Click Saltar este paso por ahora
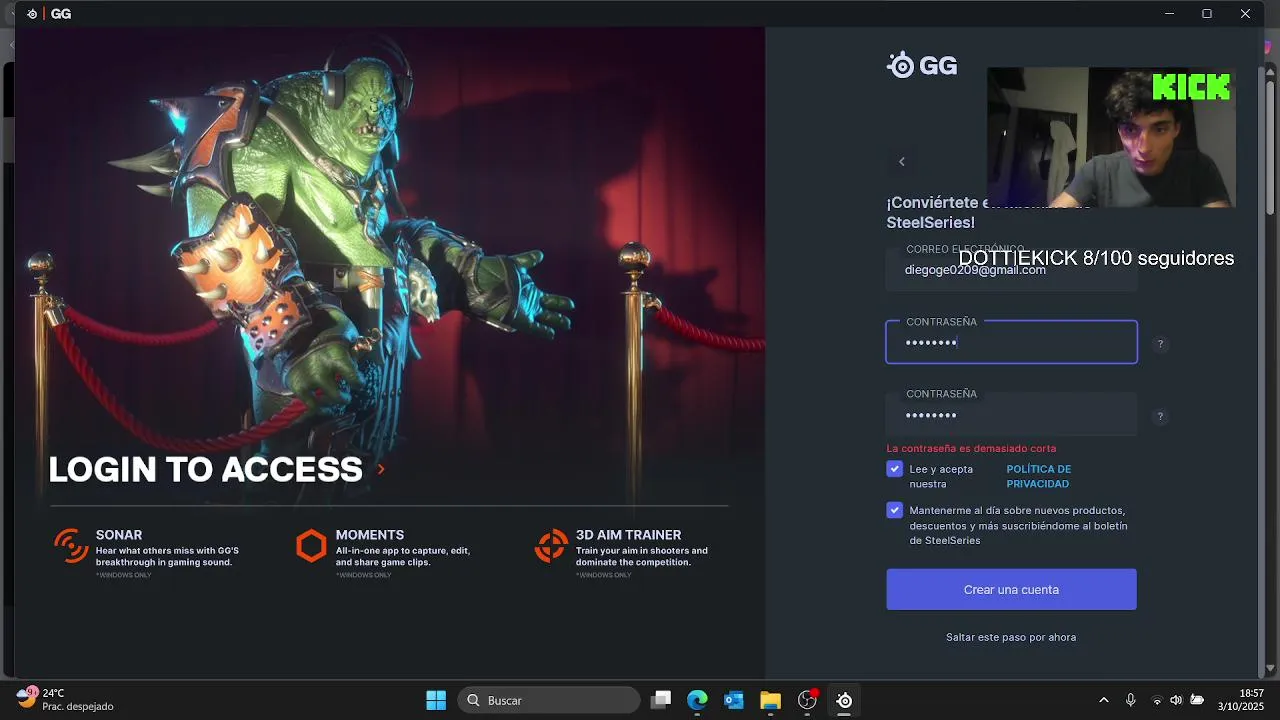This screenshot has height=720, width=1280. coord(1011,637)
